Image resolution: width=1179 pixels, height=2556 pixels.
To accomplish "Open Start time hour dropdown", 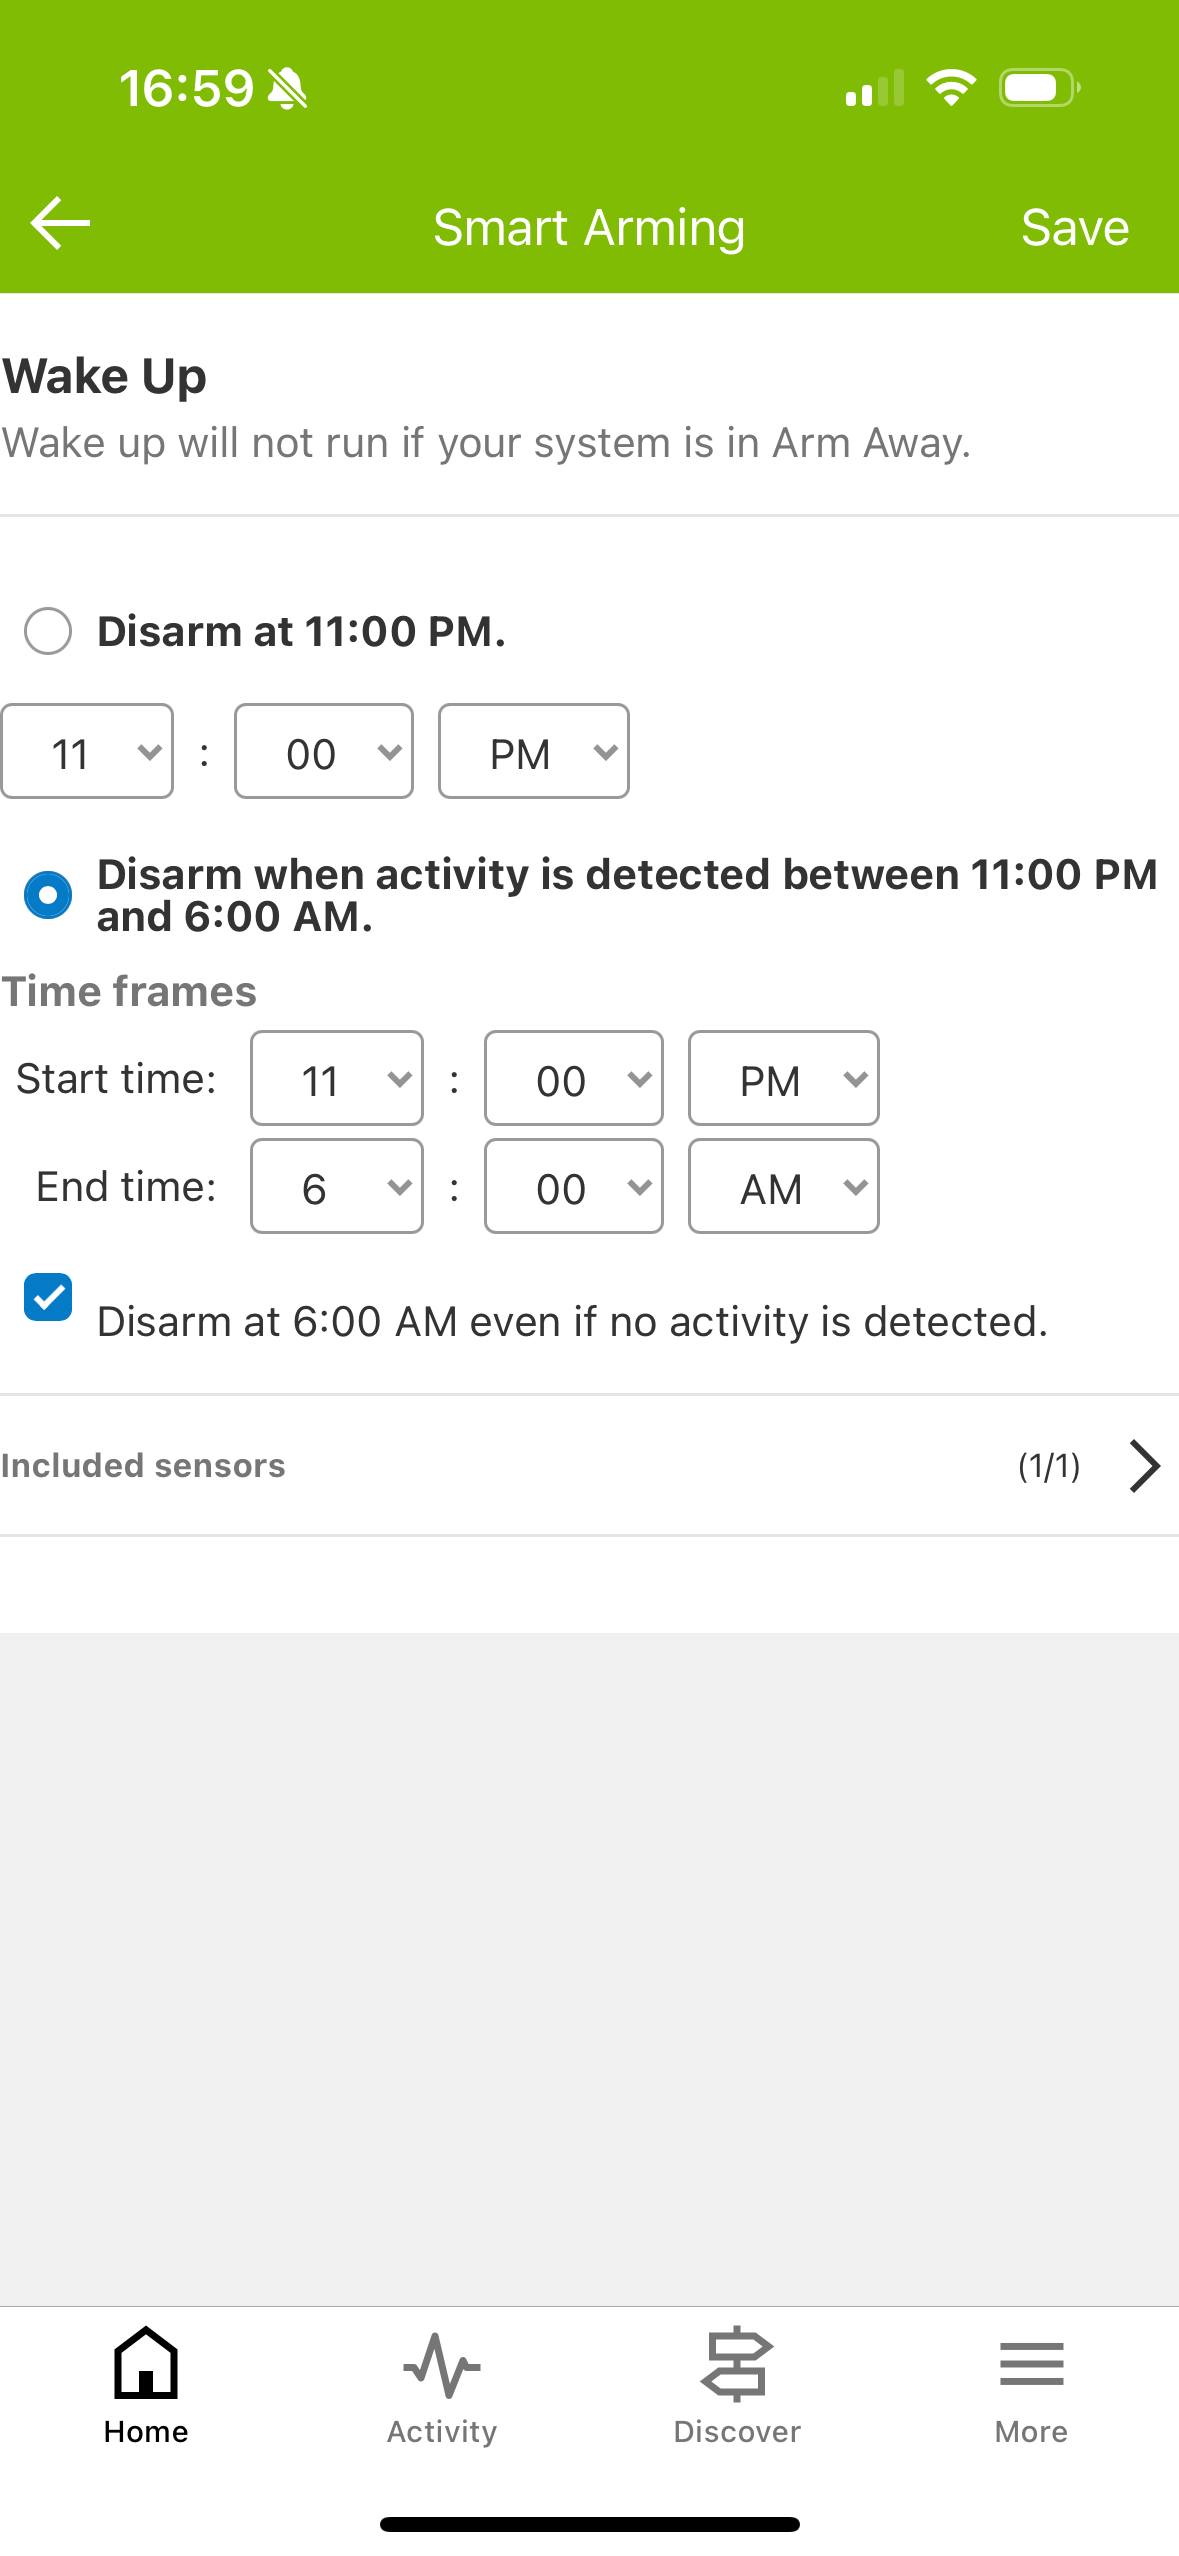I will (337, 1078).
